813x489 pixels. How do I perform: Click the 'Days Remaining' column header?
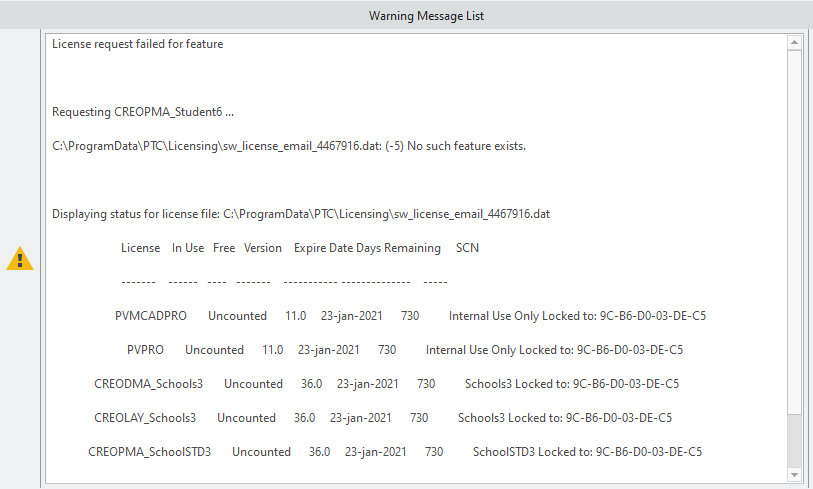coord(398,248)
